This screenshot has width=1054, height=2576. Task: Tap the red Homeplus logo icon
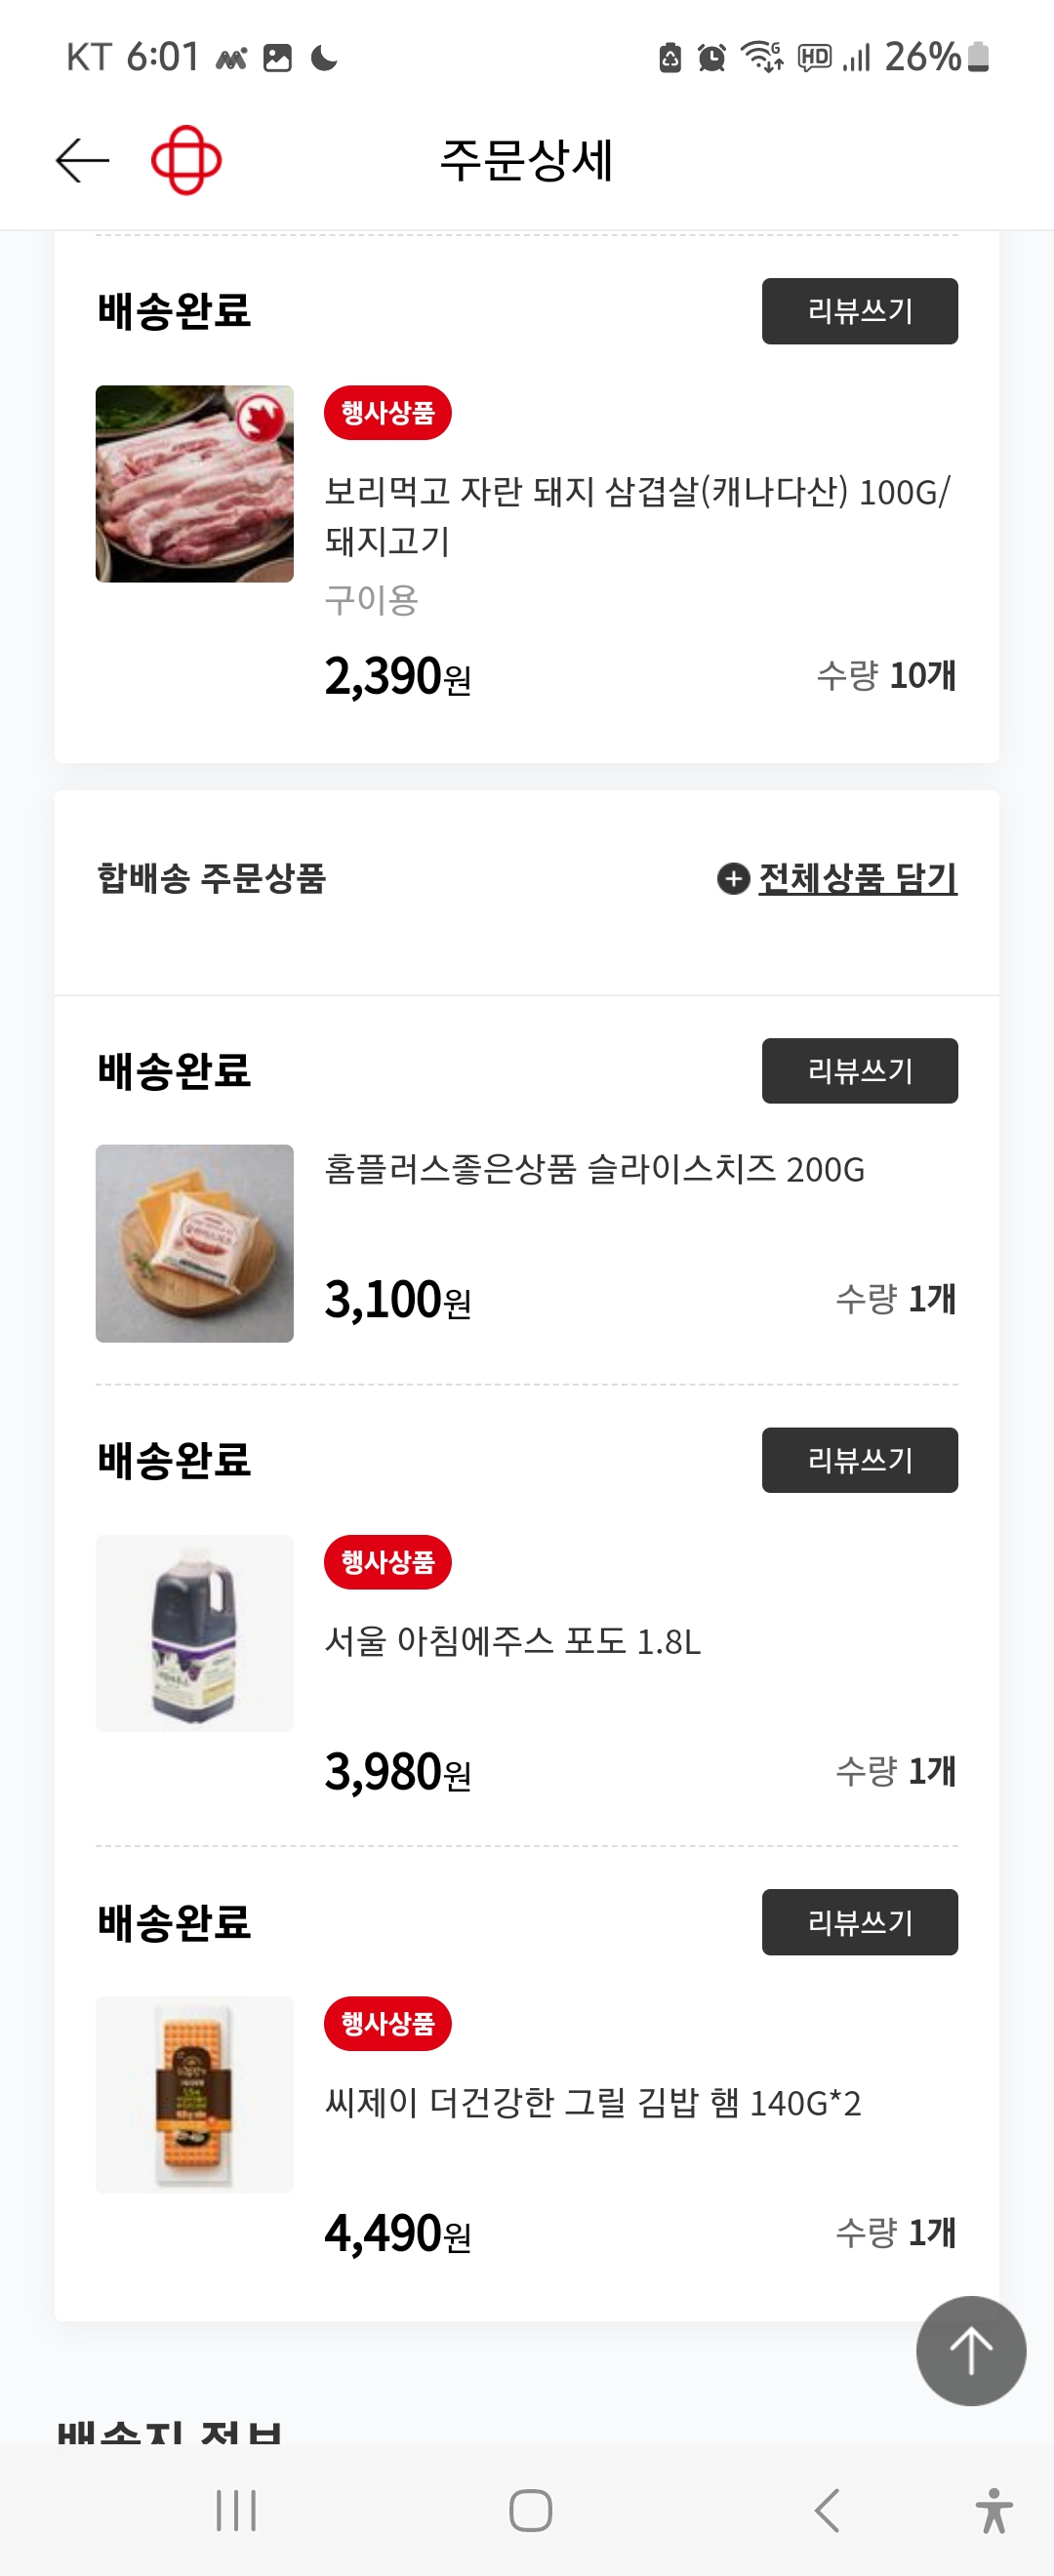(186, 160)
